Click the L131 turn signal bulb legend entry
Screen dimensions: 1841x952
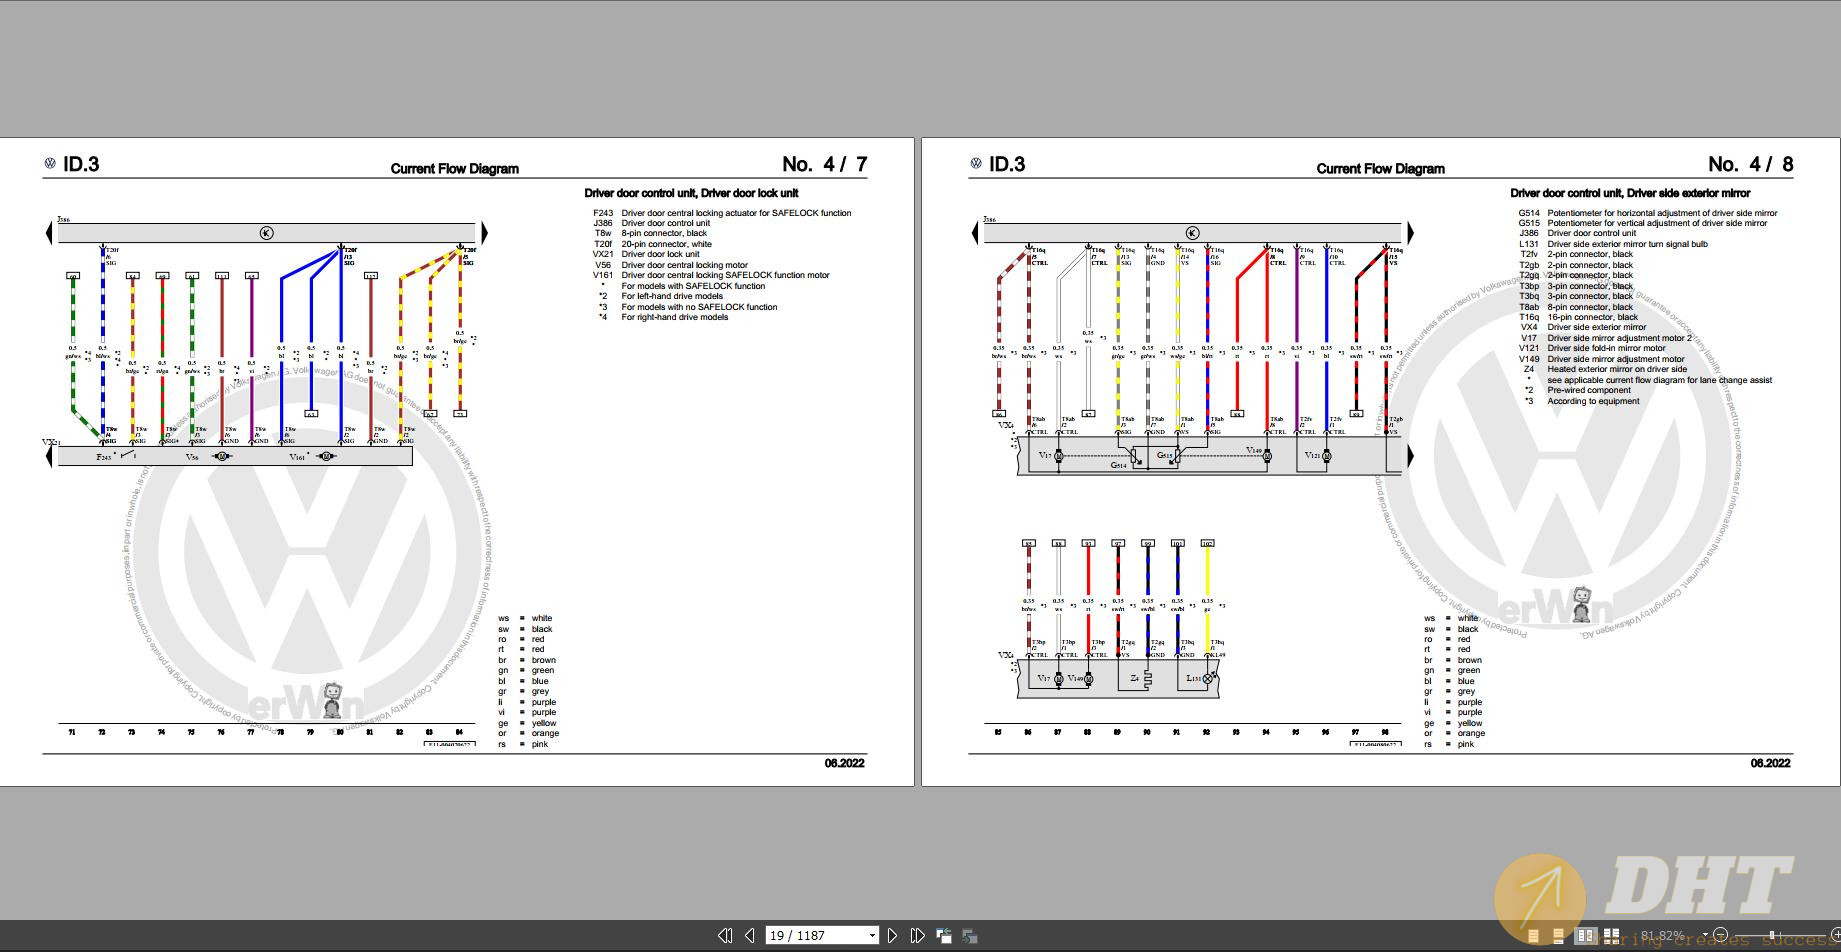[x=1613, y=244]
